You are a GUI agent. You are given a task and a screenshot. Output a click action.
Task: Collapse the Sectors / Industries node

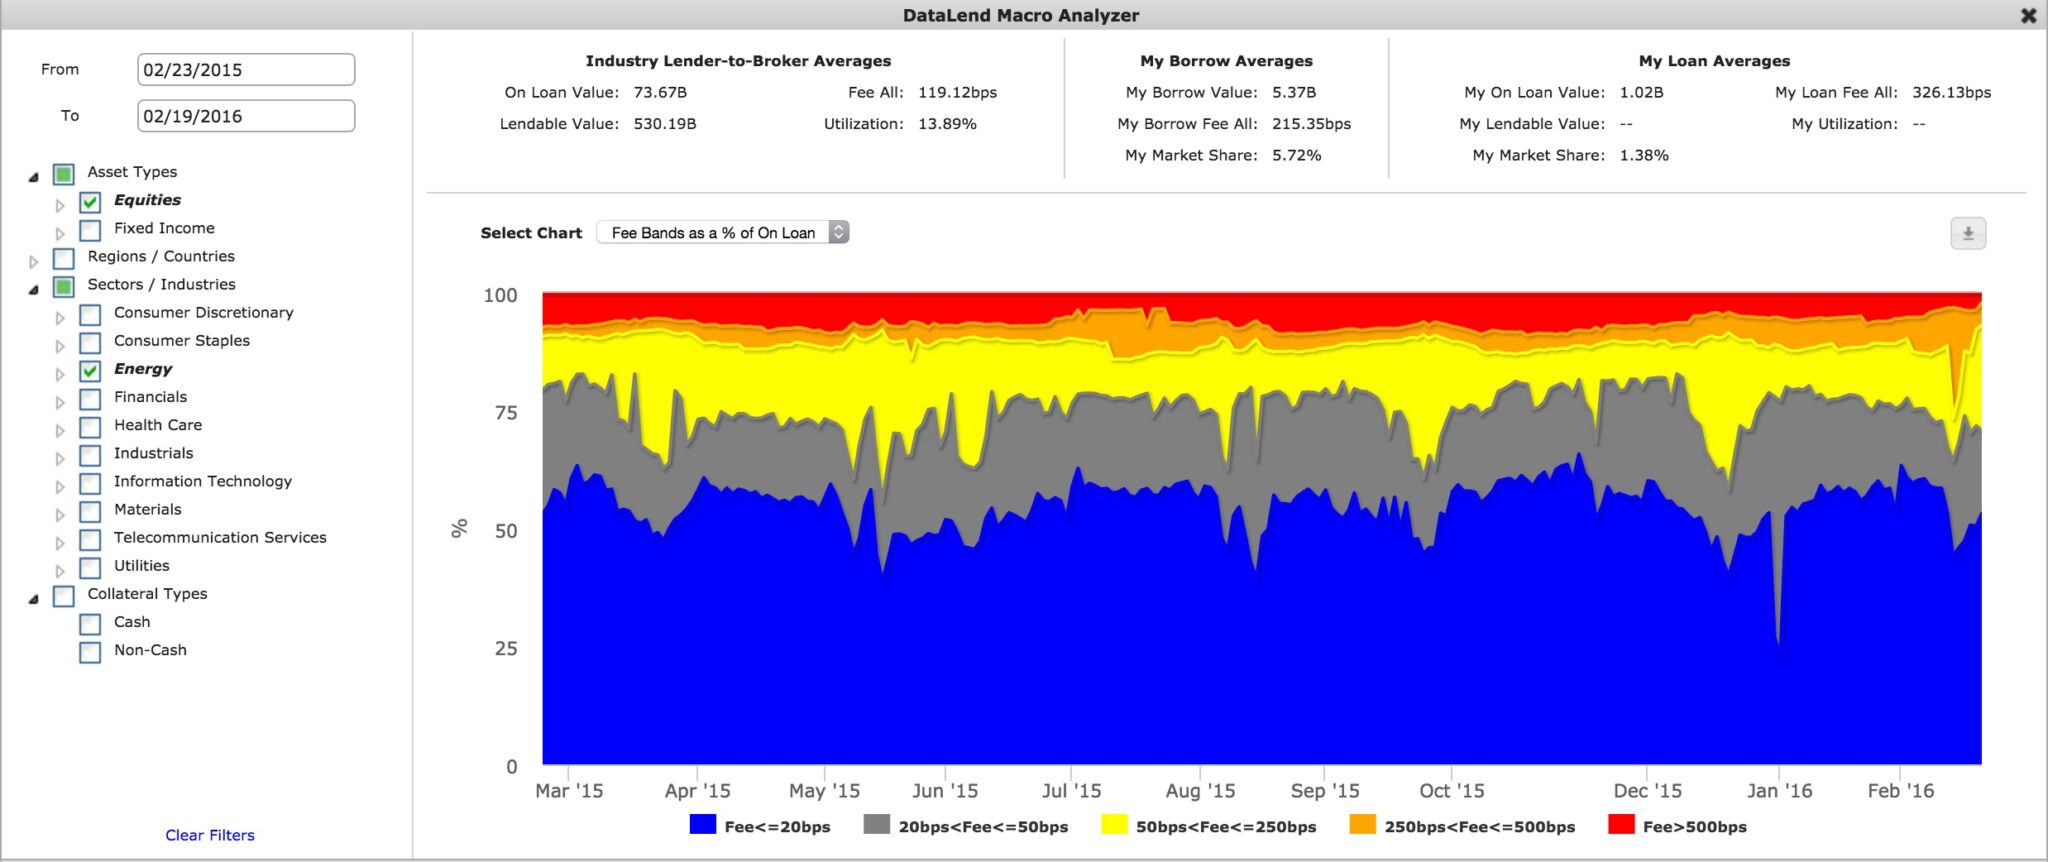tap(34, 290)
